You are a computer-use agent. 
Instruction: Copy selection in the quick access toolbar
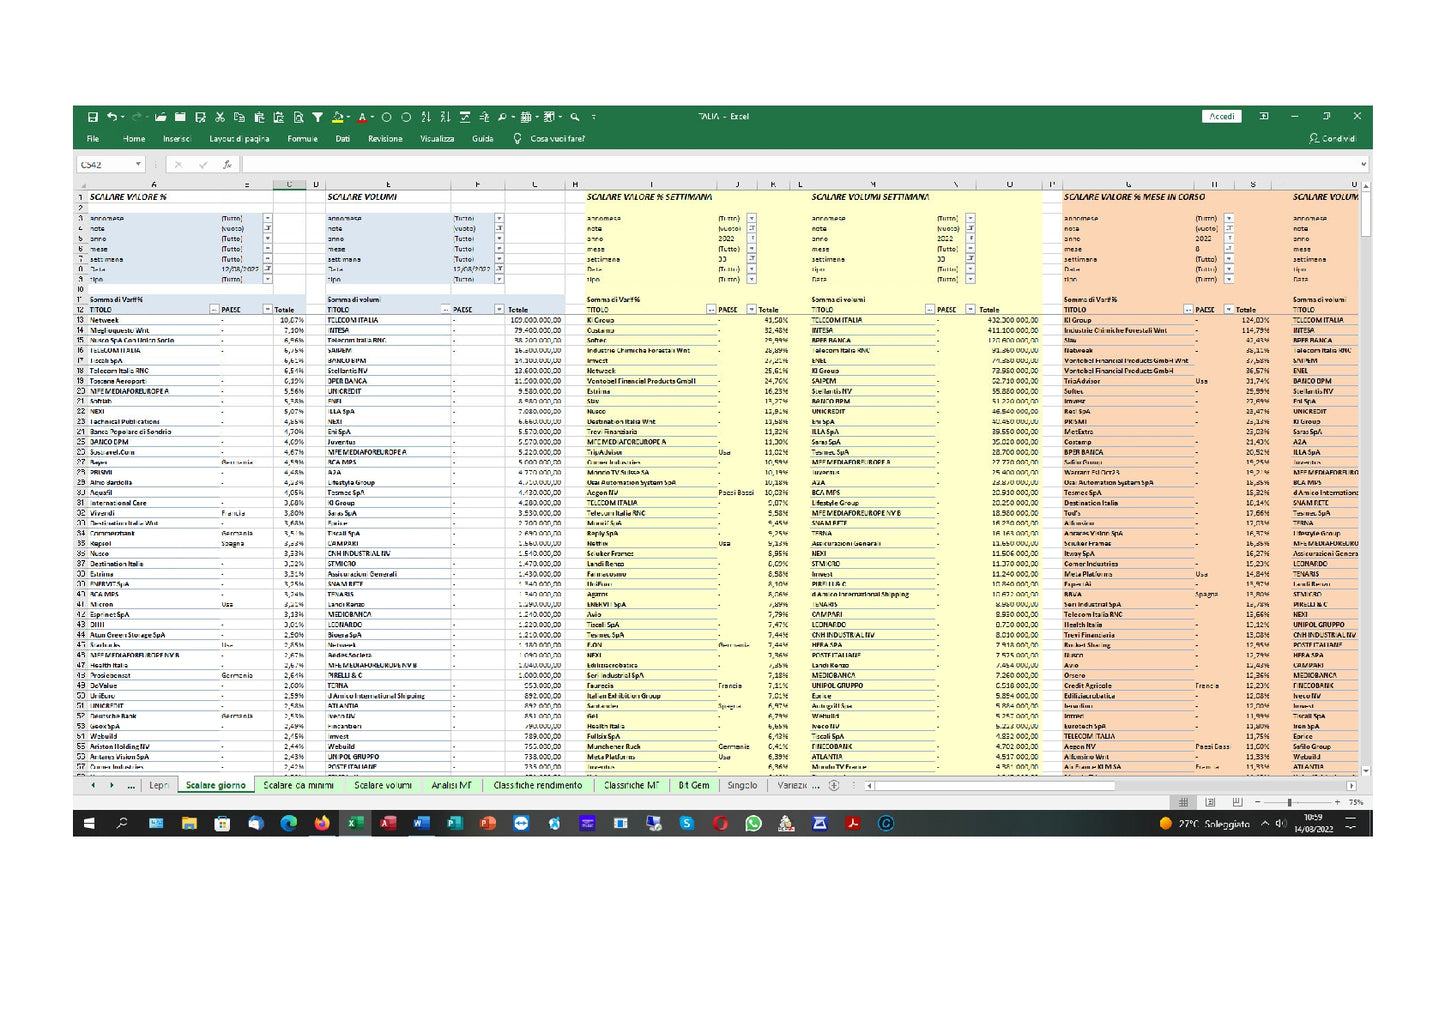coord(240,117)
